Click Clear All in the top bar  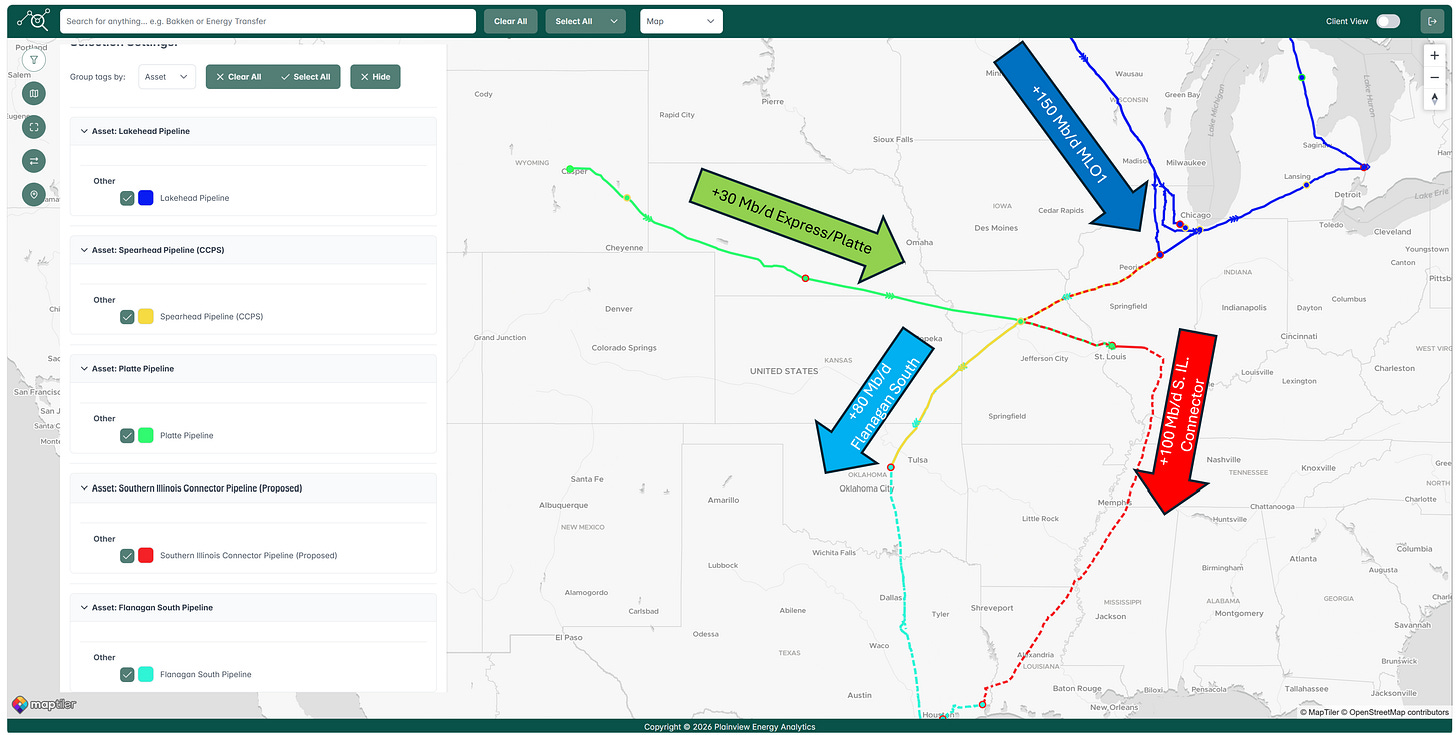coord(511,21)
